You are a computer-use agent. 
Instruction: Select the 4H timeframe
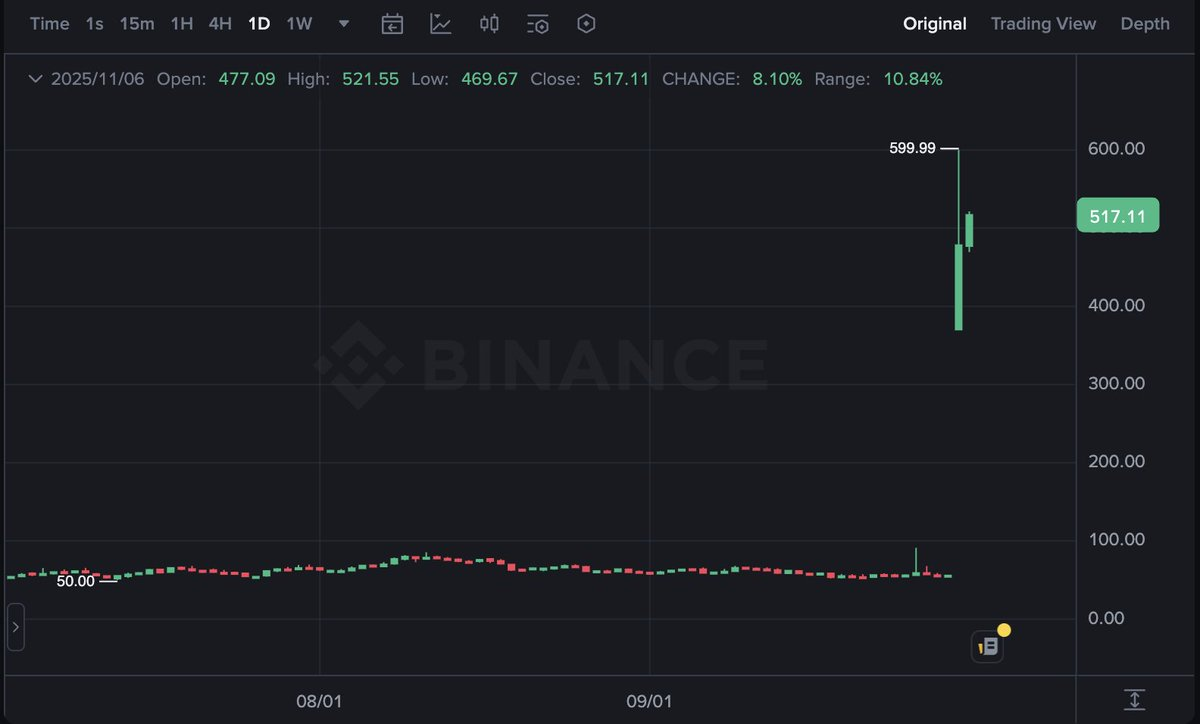[220, 24]
